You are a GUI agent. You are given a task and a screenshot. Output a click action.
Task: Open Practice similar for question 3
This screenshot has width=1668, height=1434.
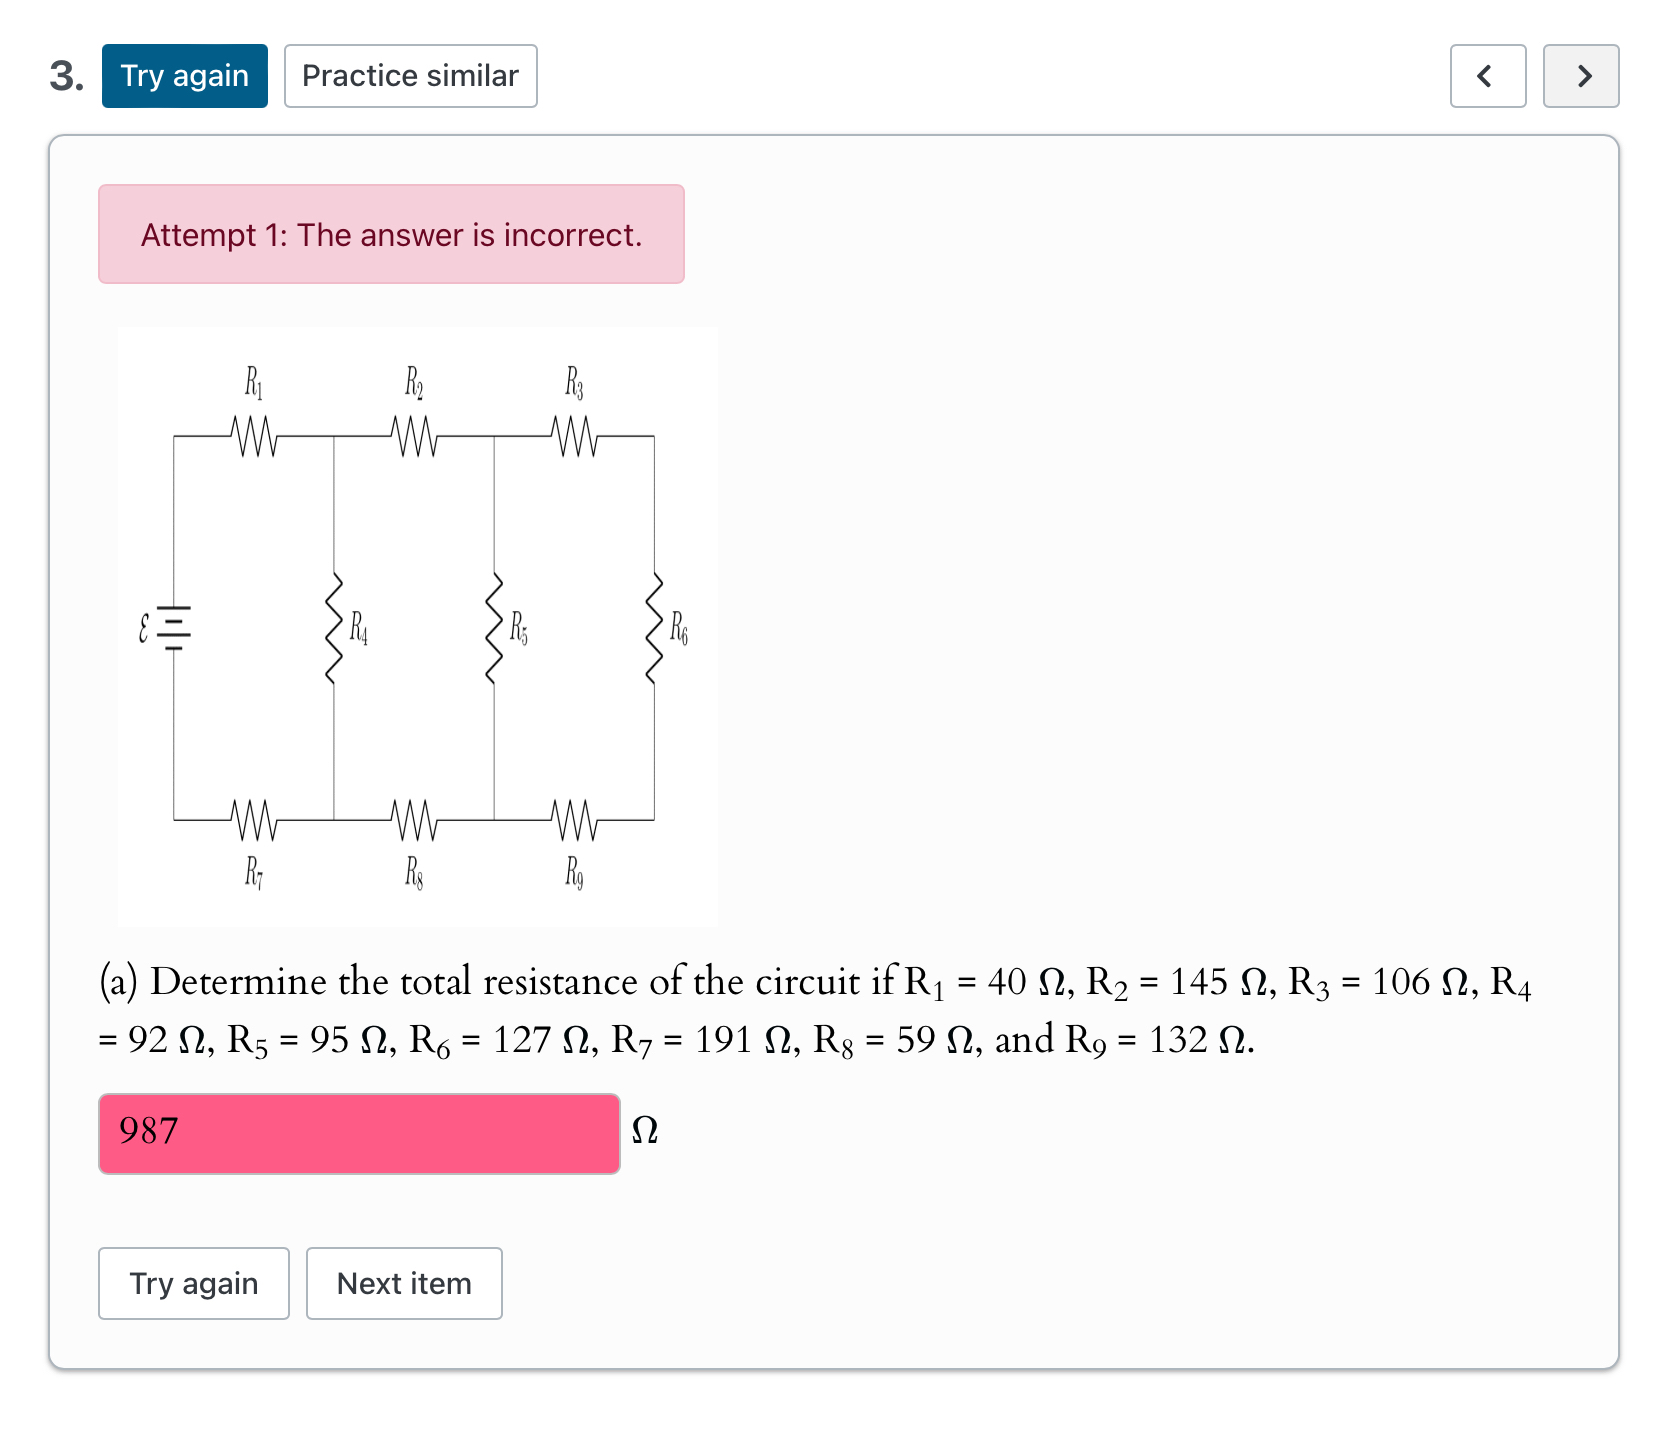pyautogui.click(x=410, y=75)
